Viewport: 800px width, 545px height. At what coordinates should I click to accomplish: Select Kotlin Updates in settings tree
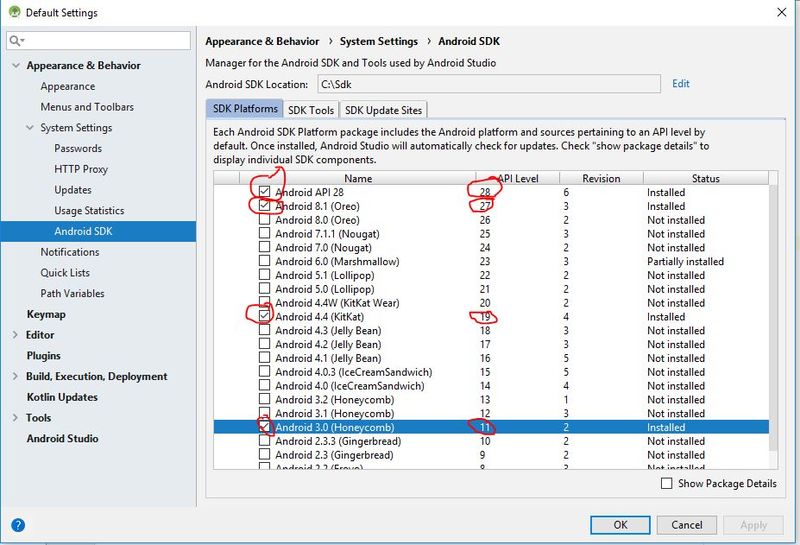pyautogui.click(x=62, y=397)
